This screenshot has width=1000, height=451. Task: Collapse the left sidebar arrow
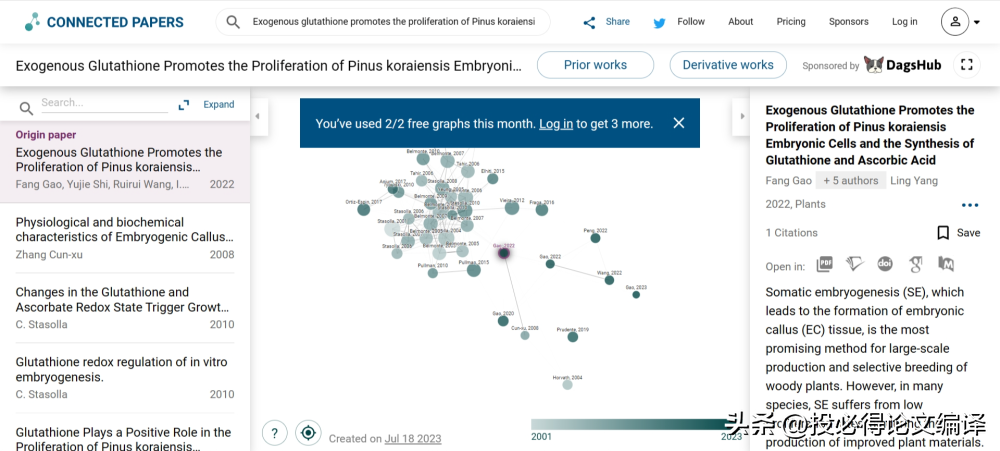(257, 116)
